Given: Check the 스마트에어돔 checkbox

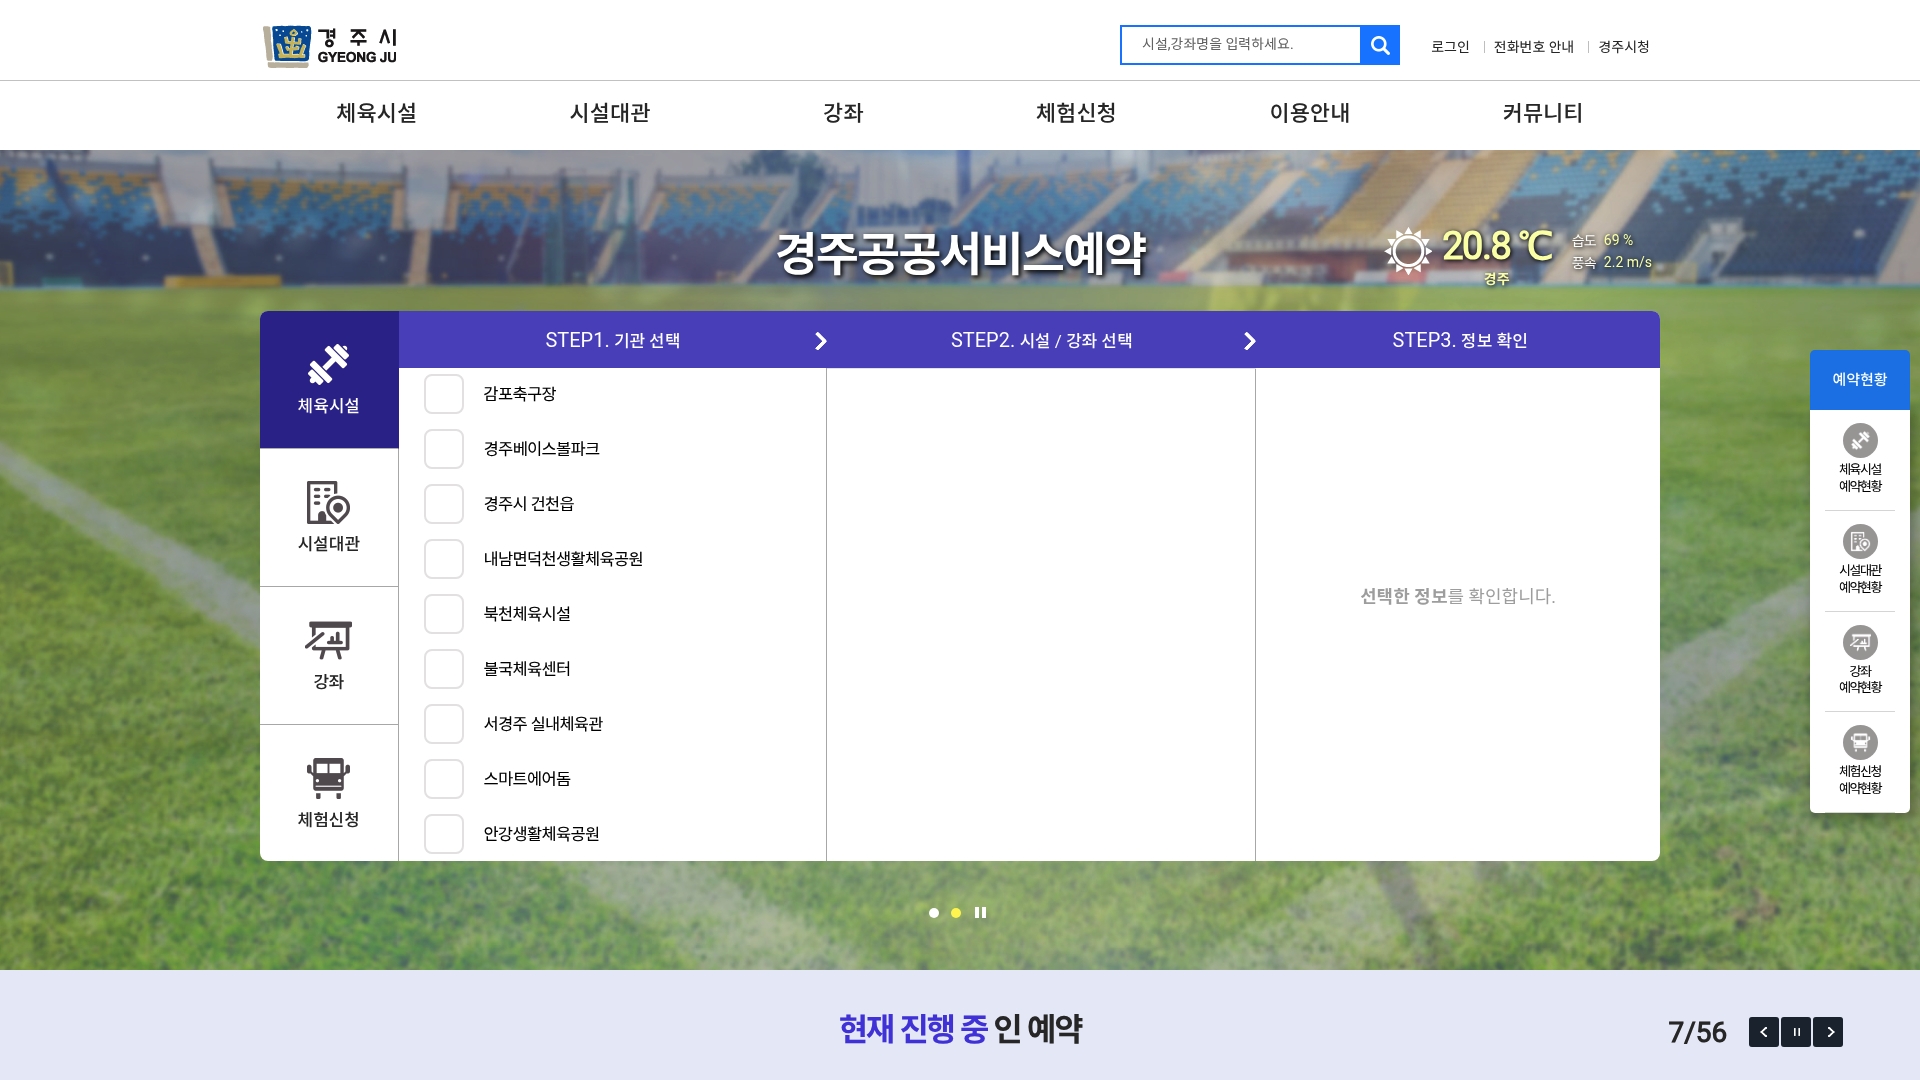Looking at the screenshot, I should click(444, 779).
